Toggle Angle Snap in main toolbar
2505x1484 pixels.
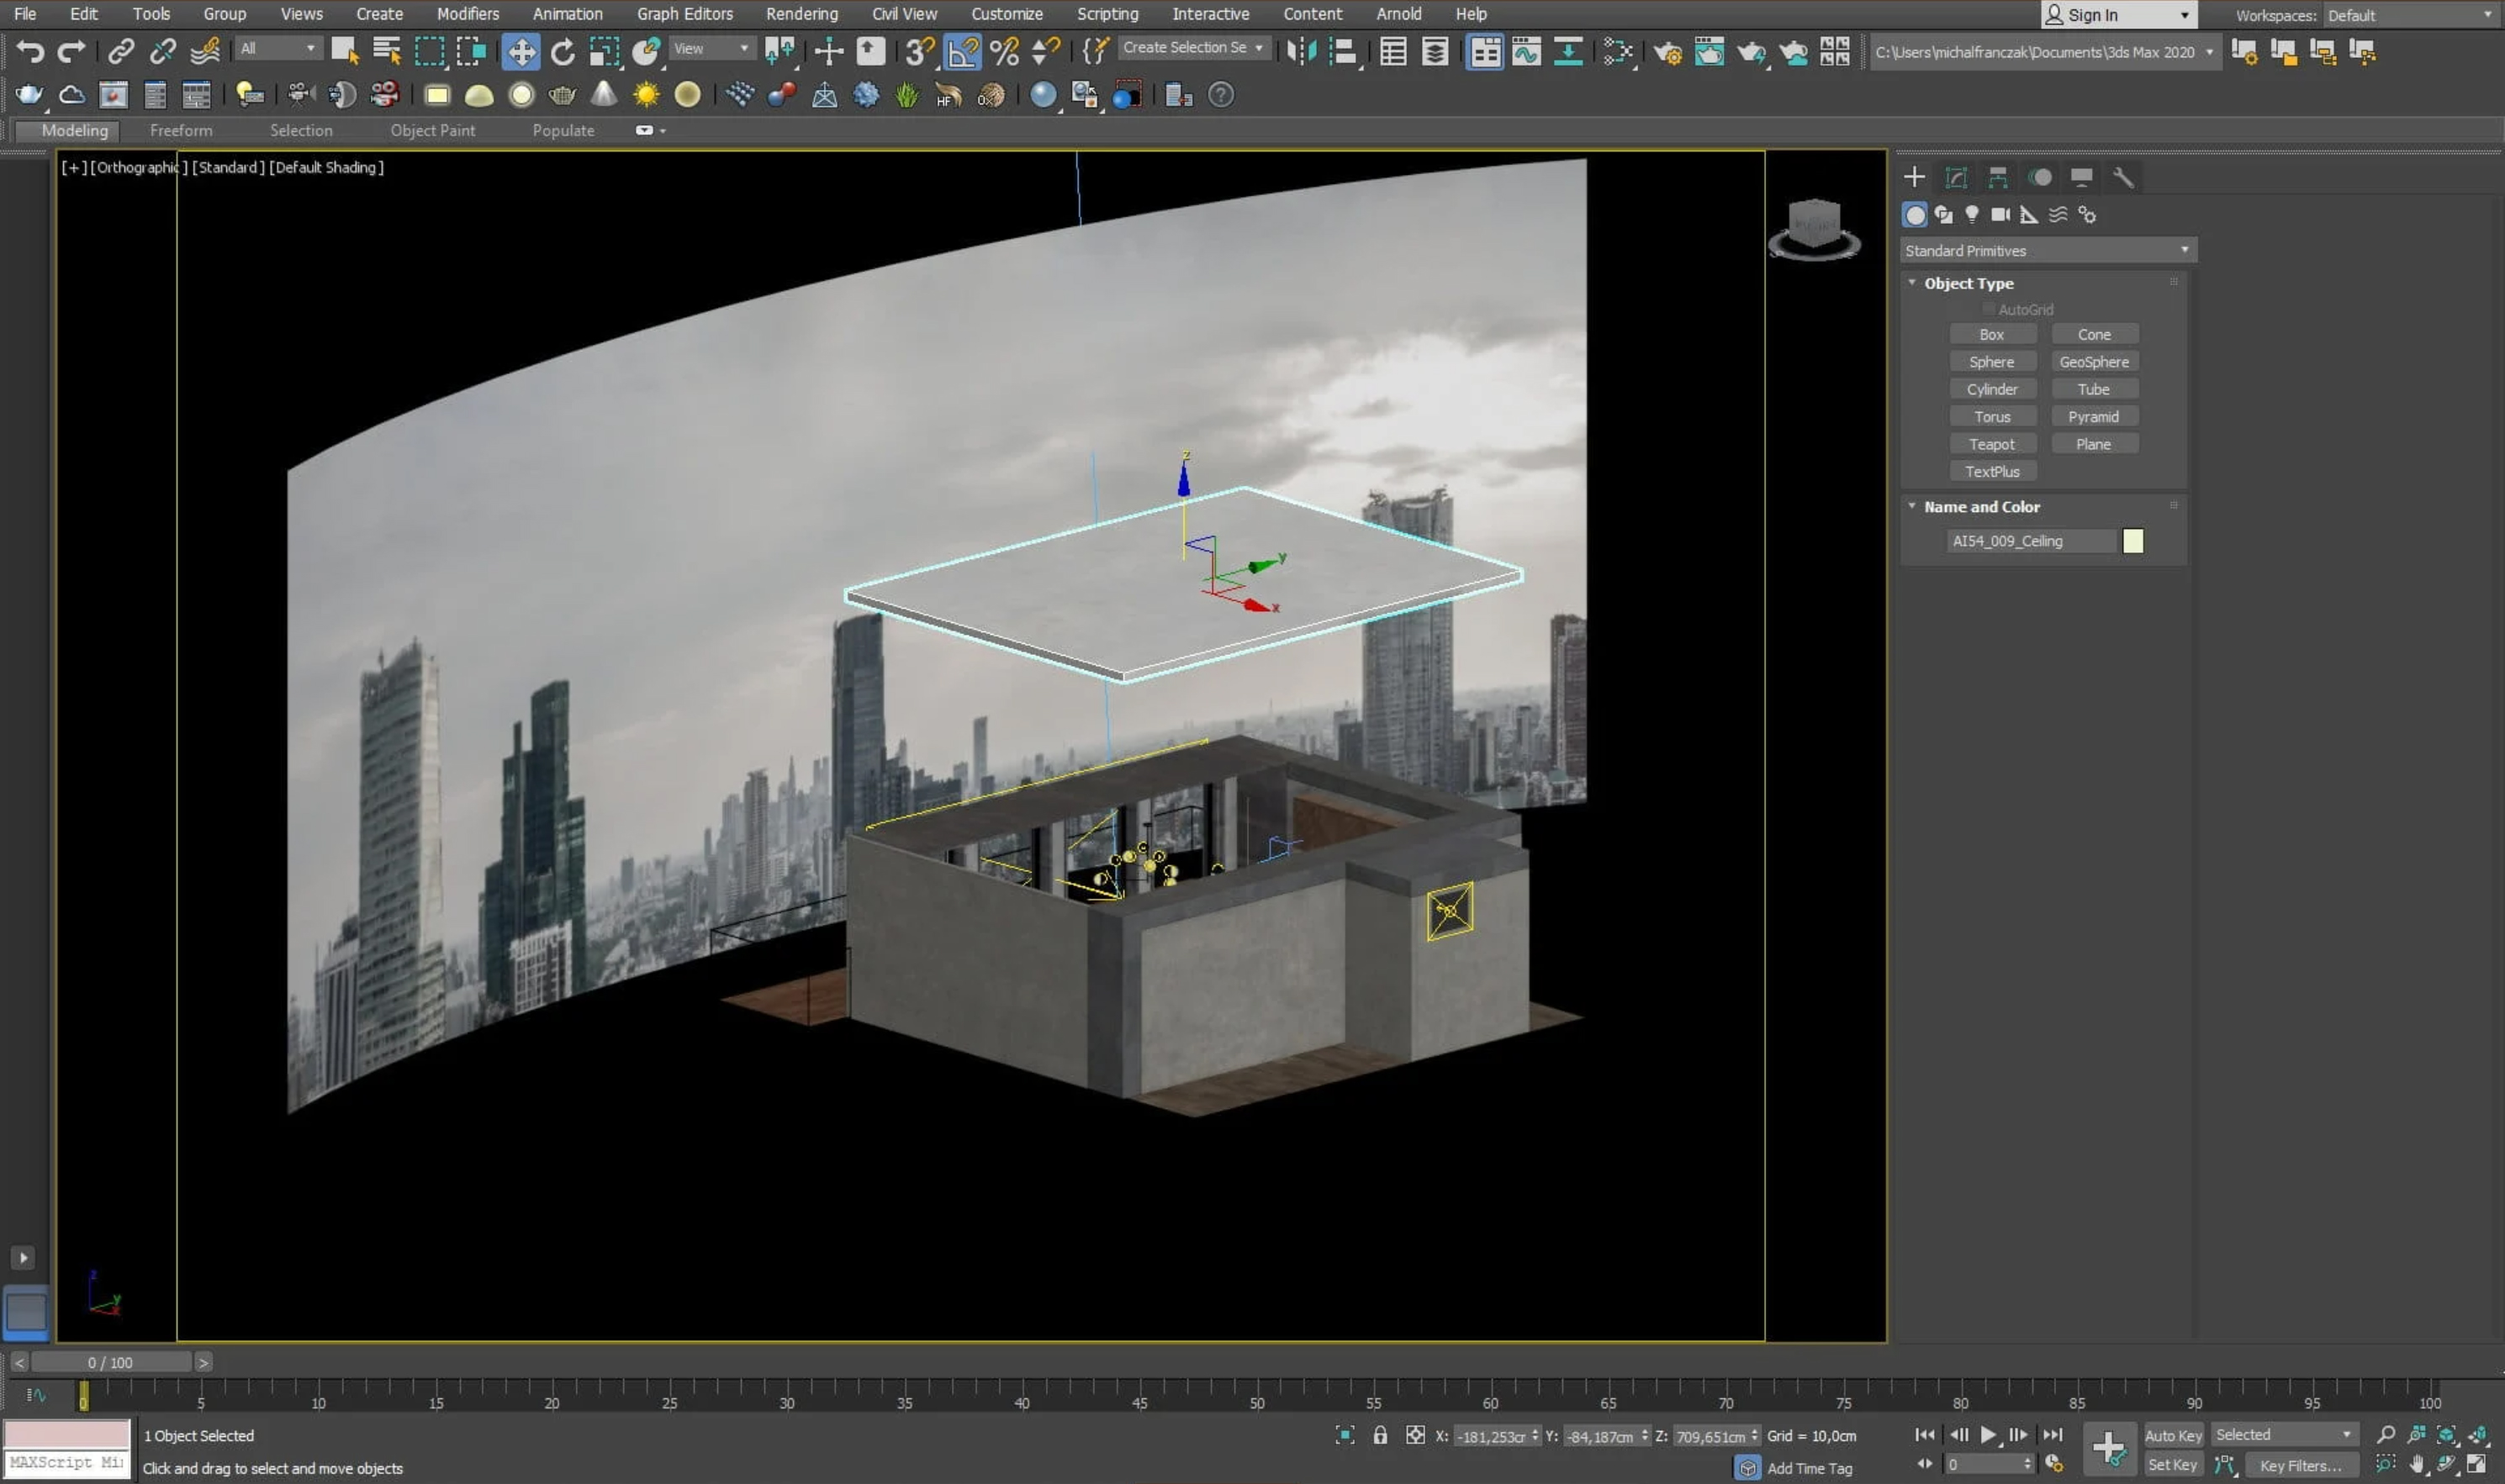coord(962,51)
